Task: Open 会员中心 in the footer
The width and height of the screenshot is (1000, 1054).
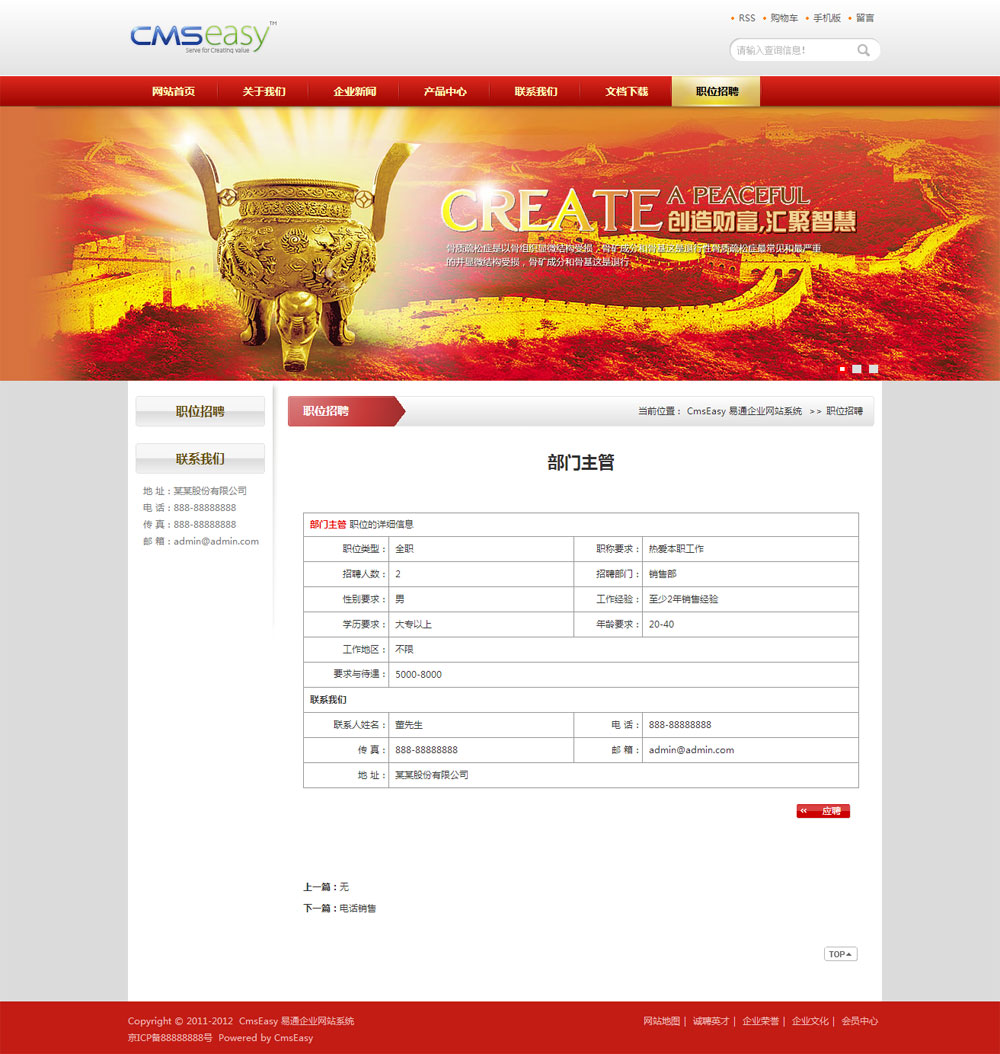Action: click(x=860, y=1021)
